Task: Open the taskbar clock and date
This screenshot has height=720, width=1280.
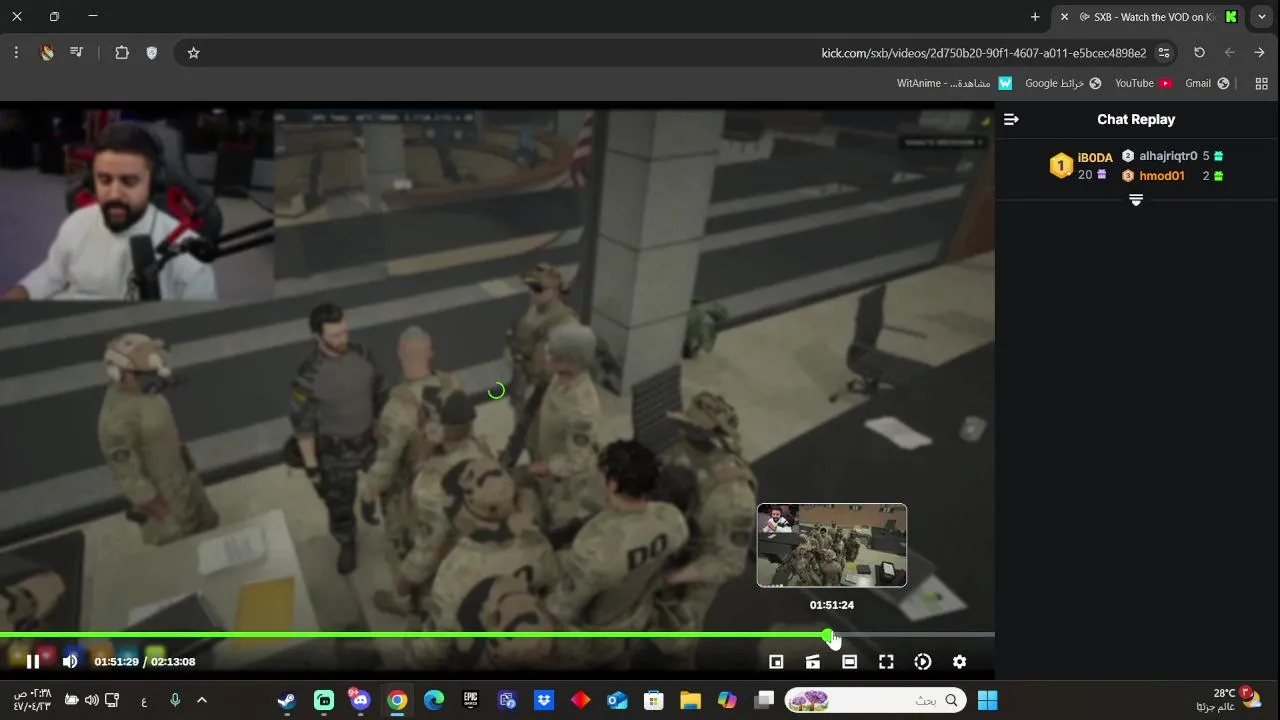Action: click(32, 700)
